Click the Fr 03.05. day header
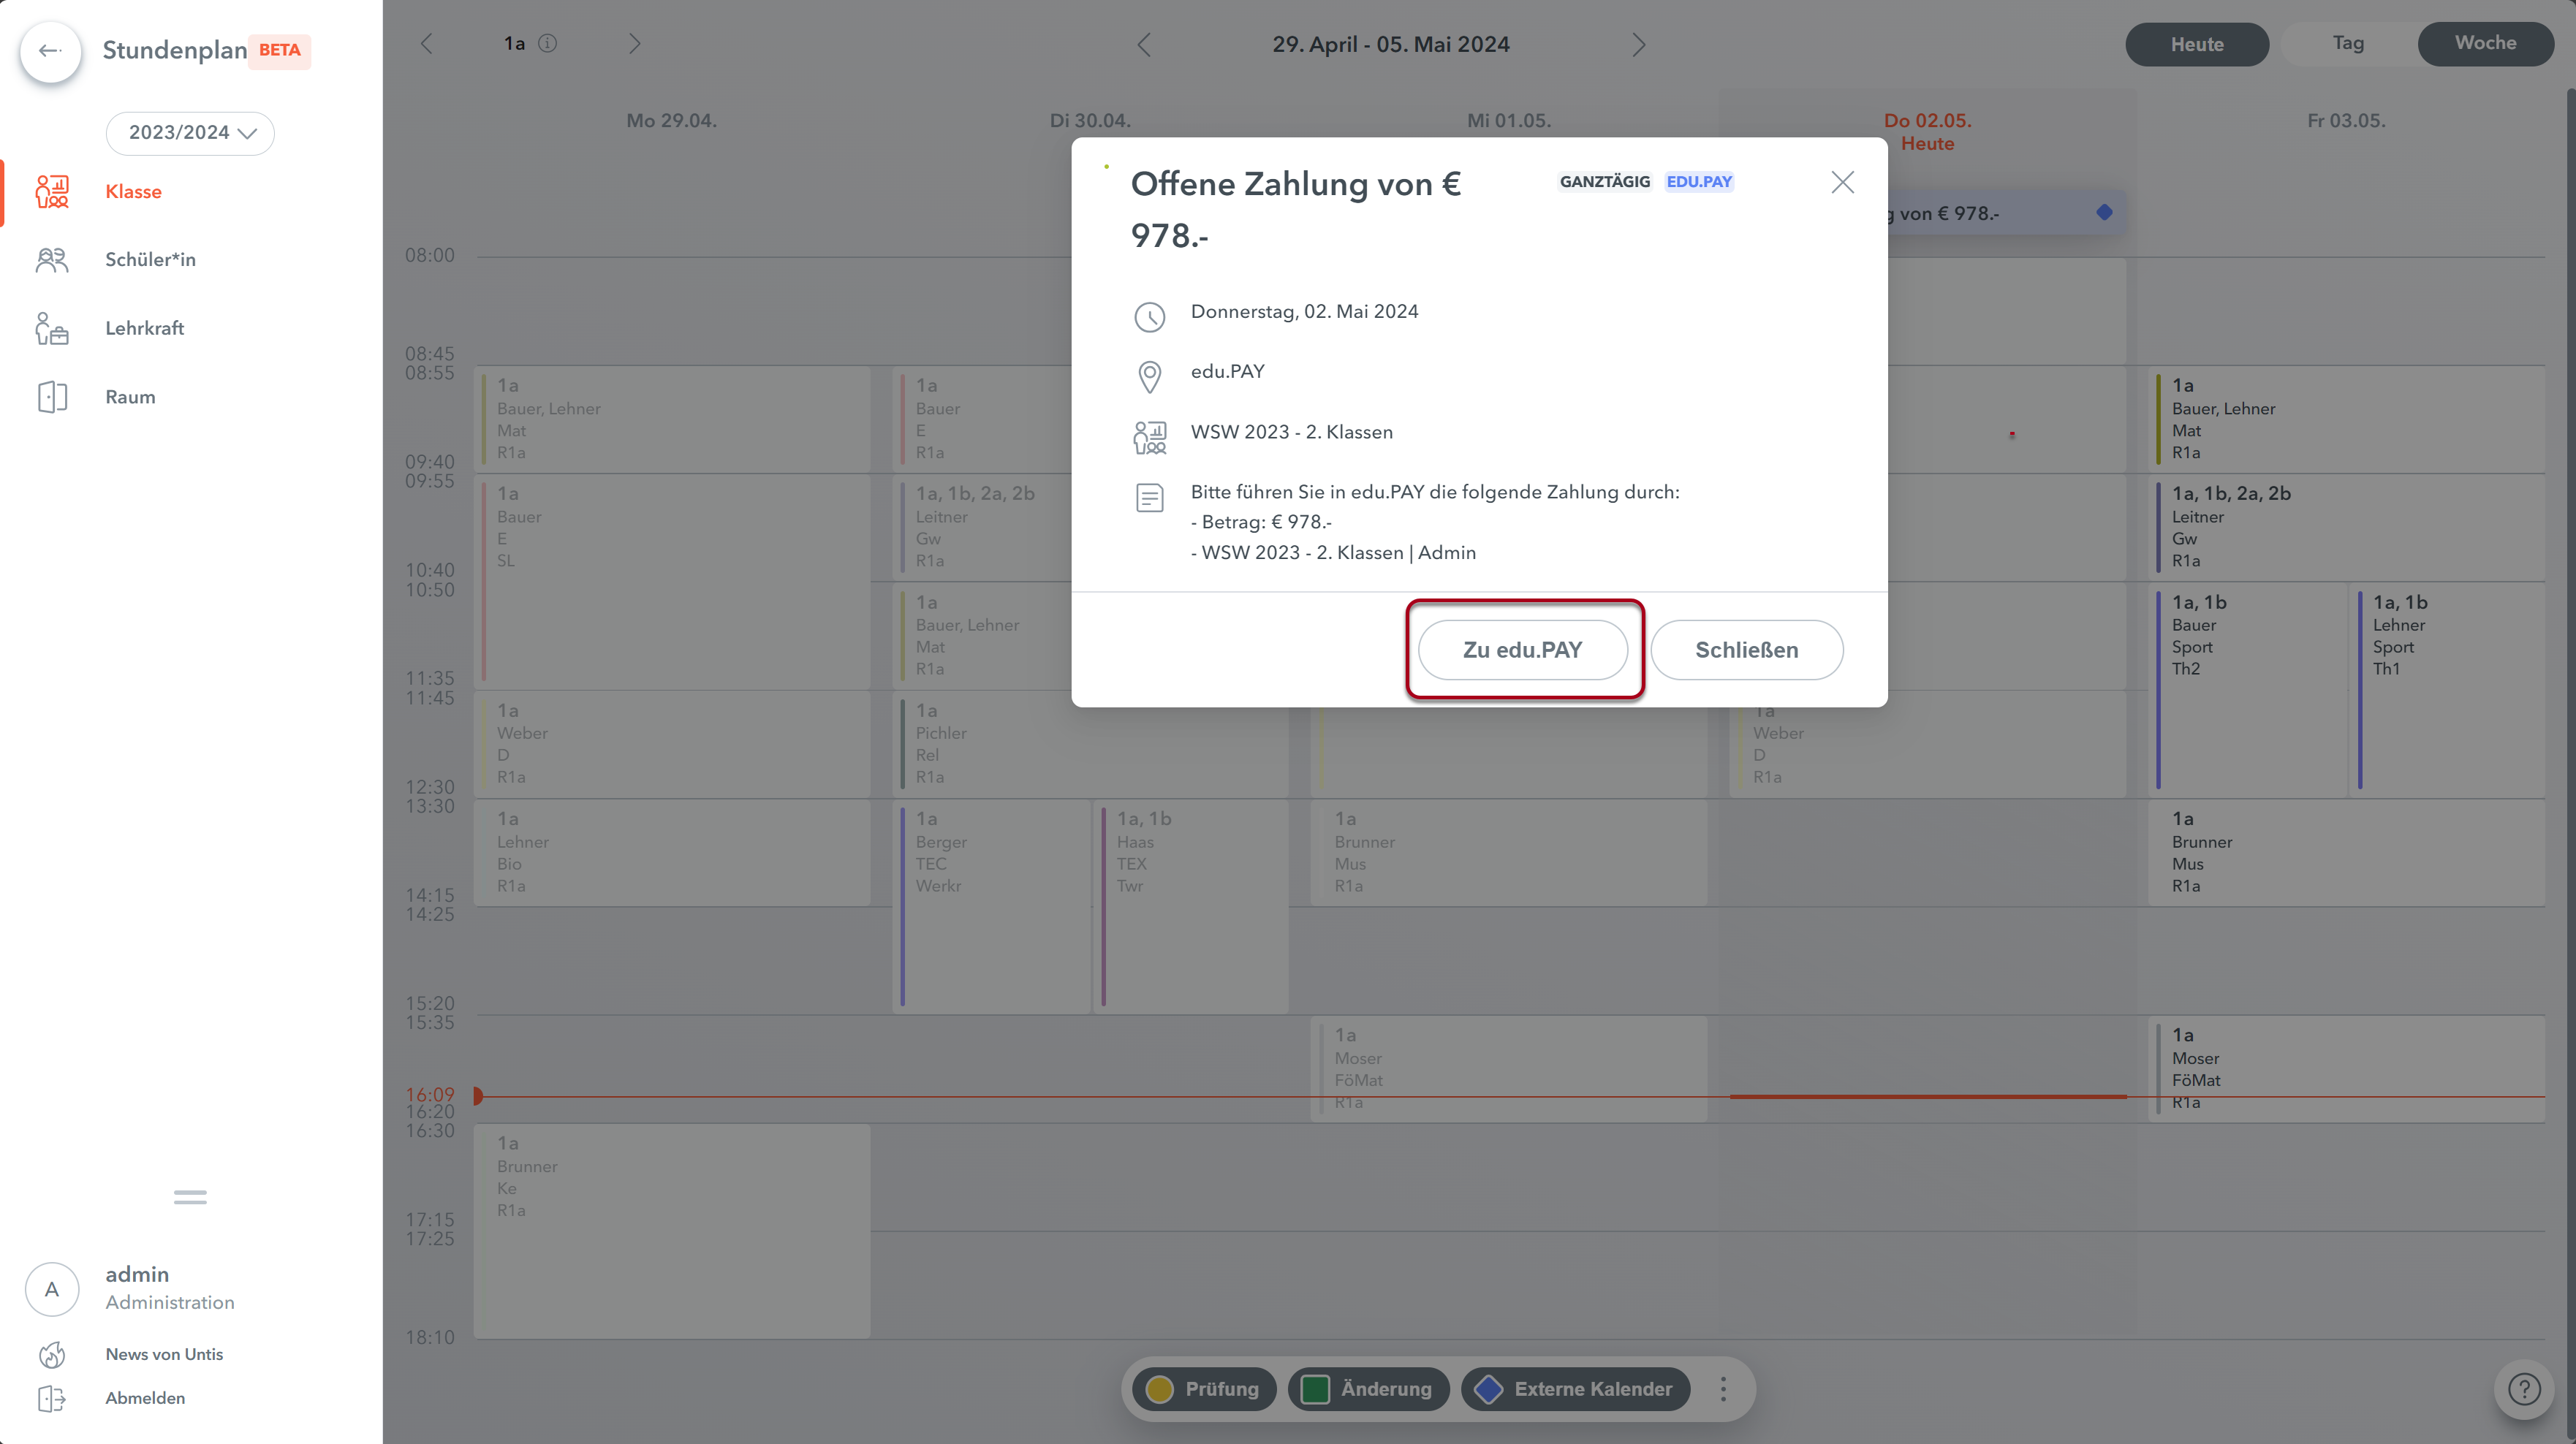Screen dimensions: 2576x1444 click(x=2346, y=121)
